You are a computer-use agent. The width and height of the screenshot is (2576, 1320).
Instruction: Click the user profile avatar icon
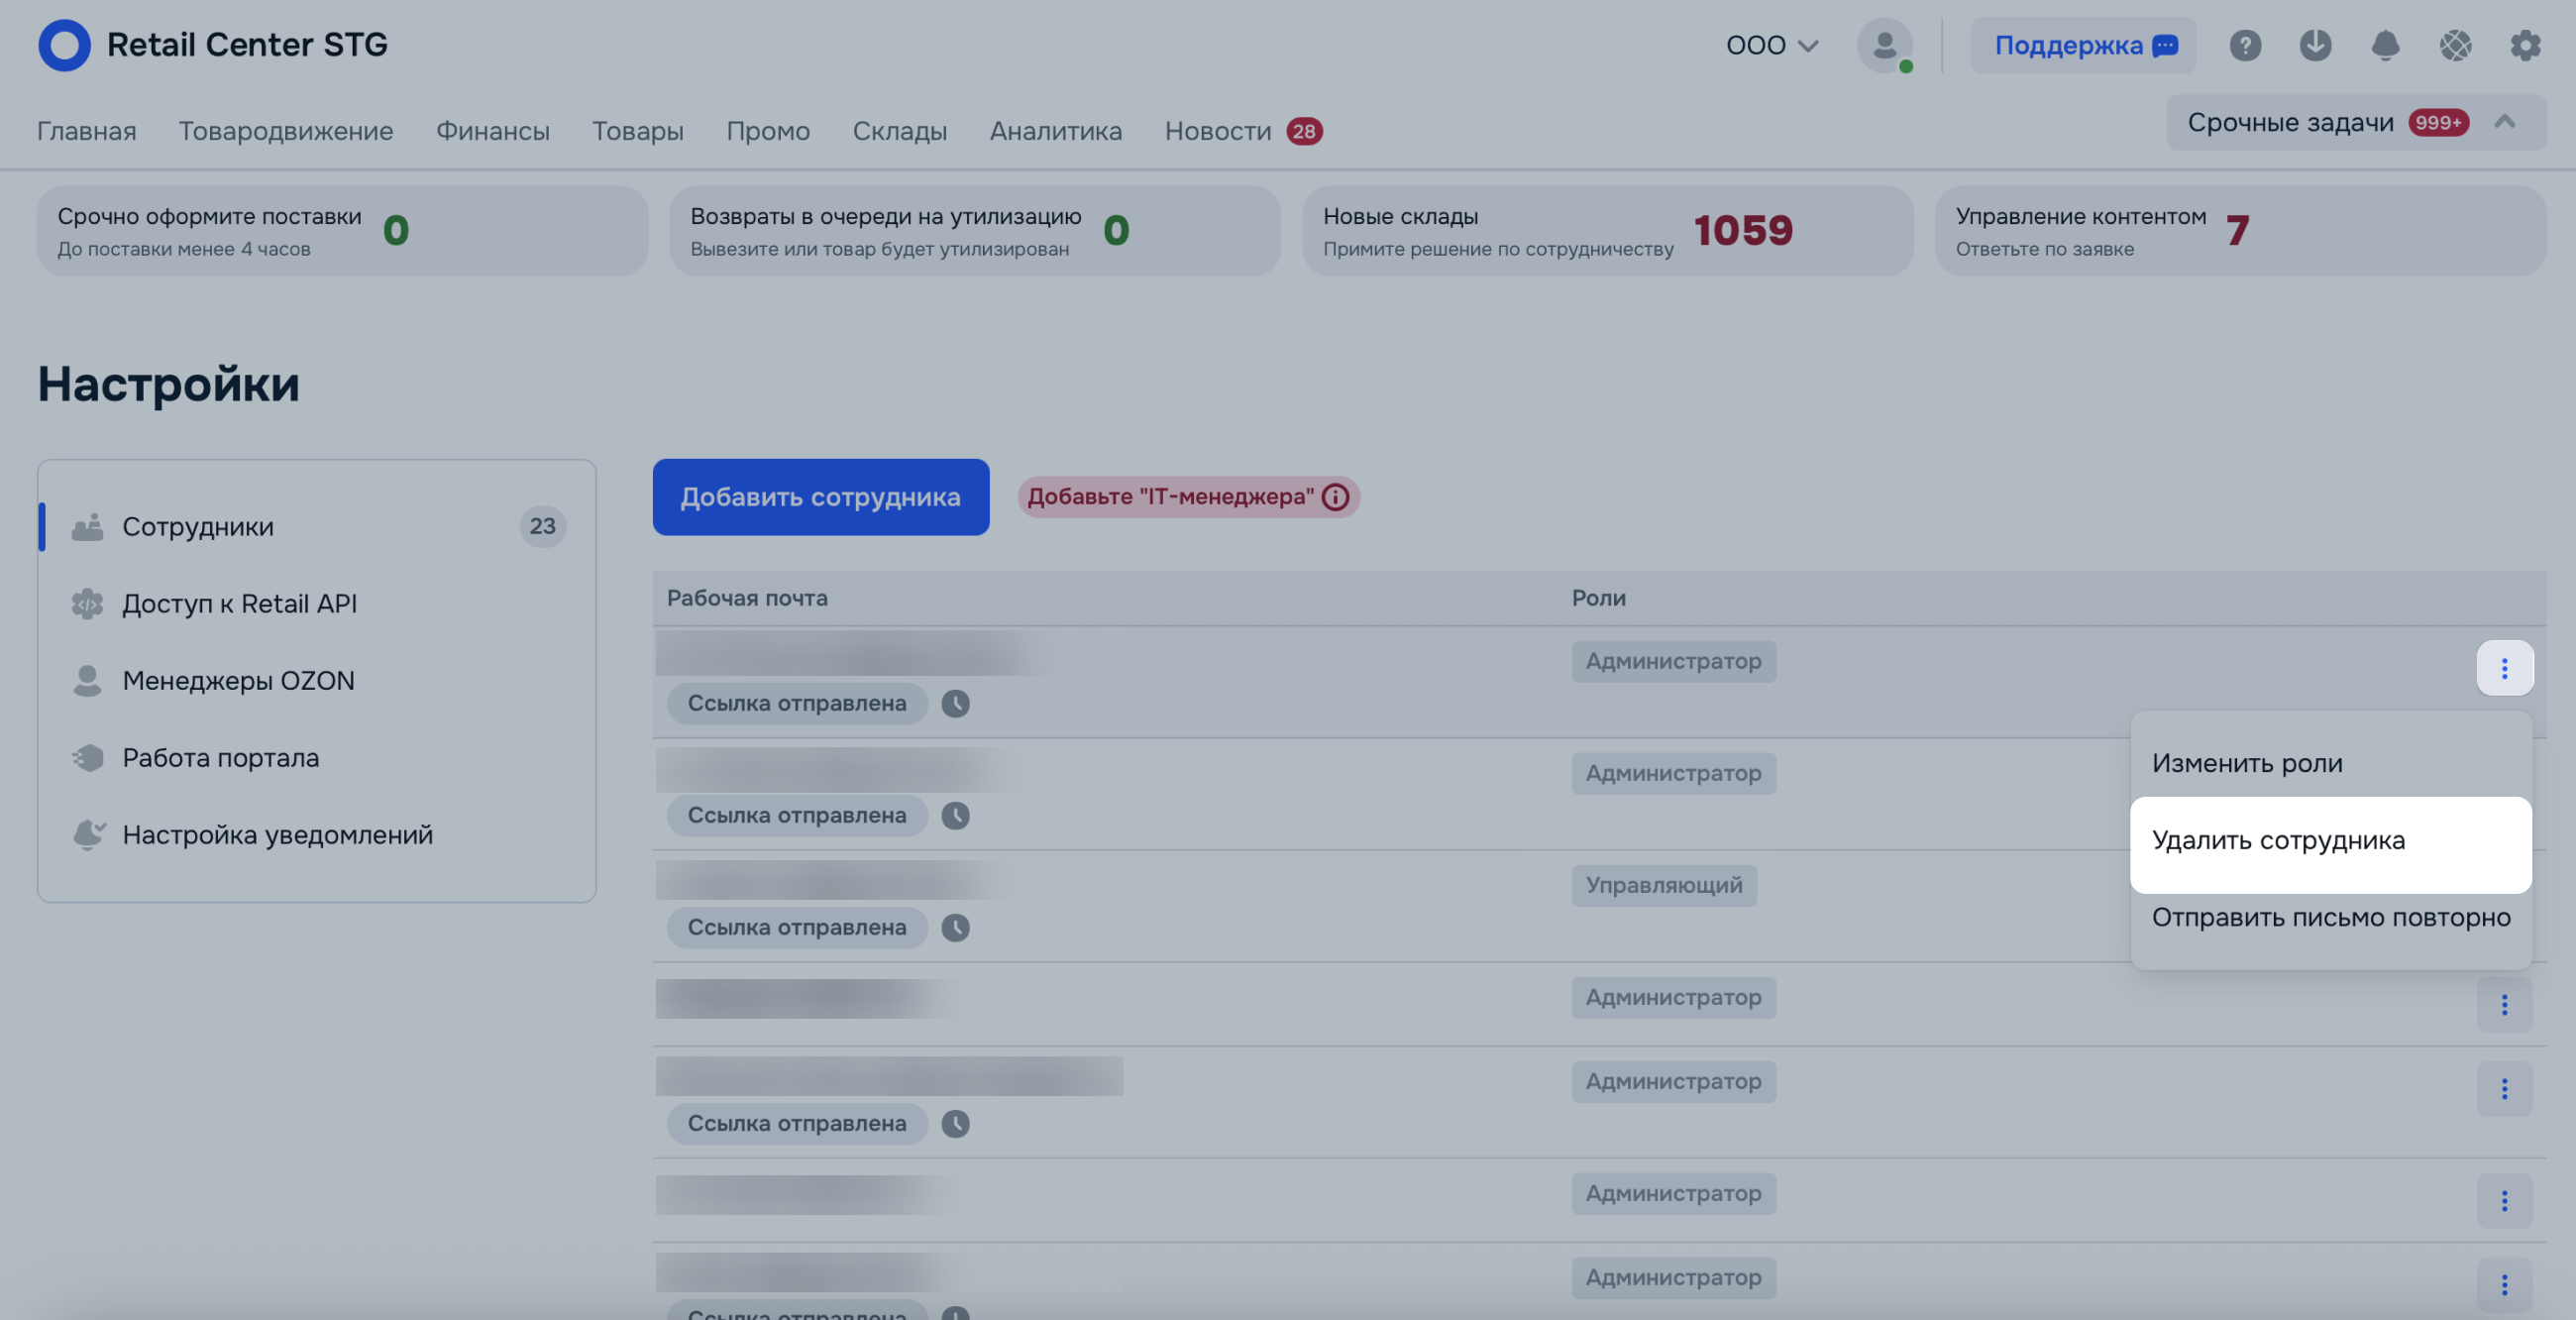[x=1884, y=45]
